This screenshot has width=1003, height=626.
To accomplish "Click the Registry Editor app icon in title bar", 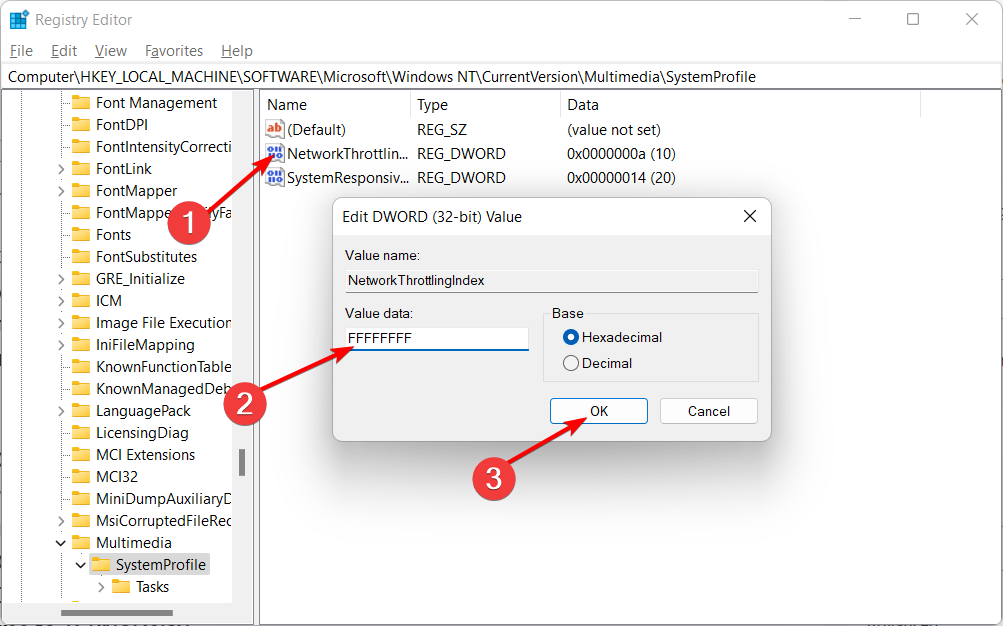I will pos(17,18).
